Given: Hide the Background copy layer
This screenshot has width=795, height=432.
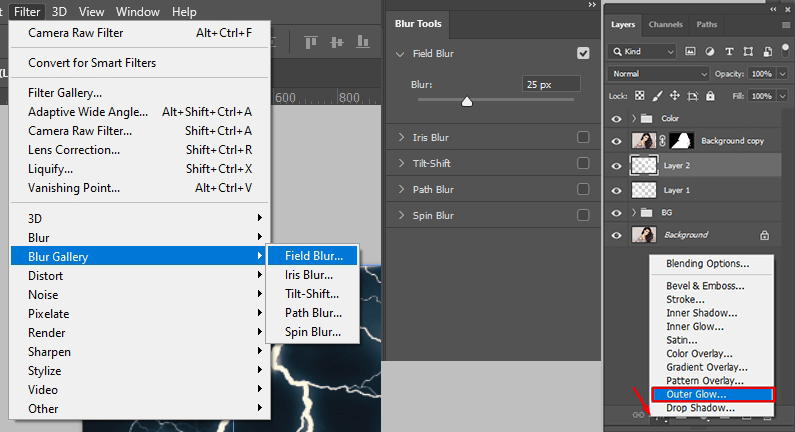Looking at the screenshot, I should pos(616,142).
